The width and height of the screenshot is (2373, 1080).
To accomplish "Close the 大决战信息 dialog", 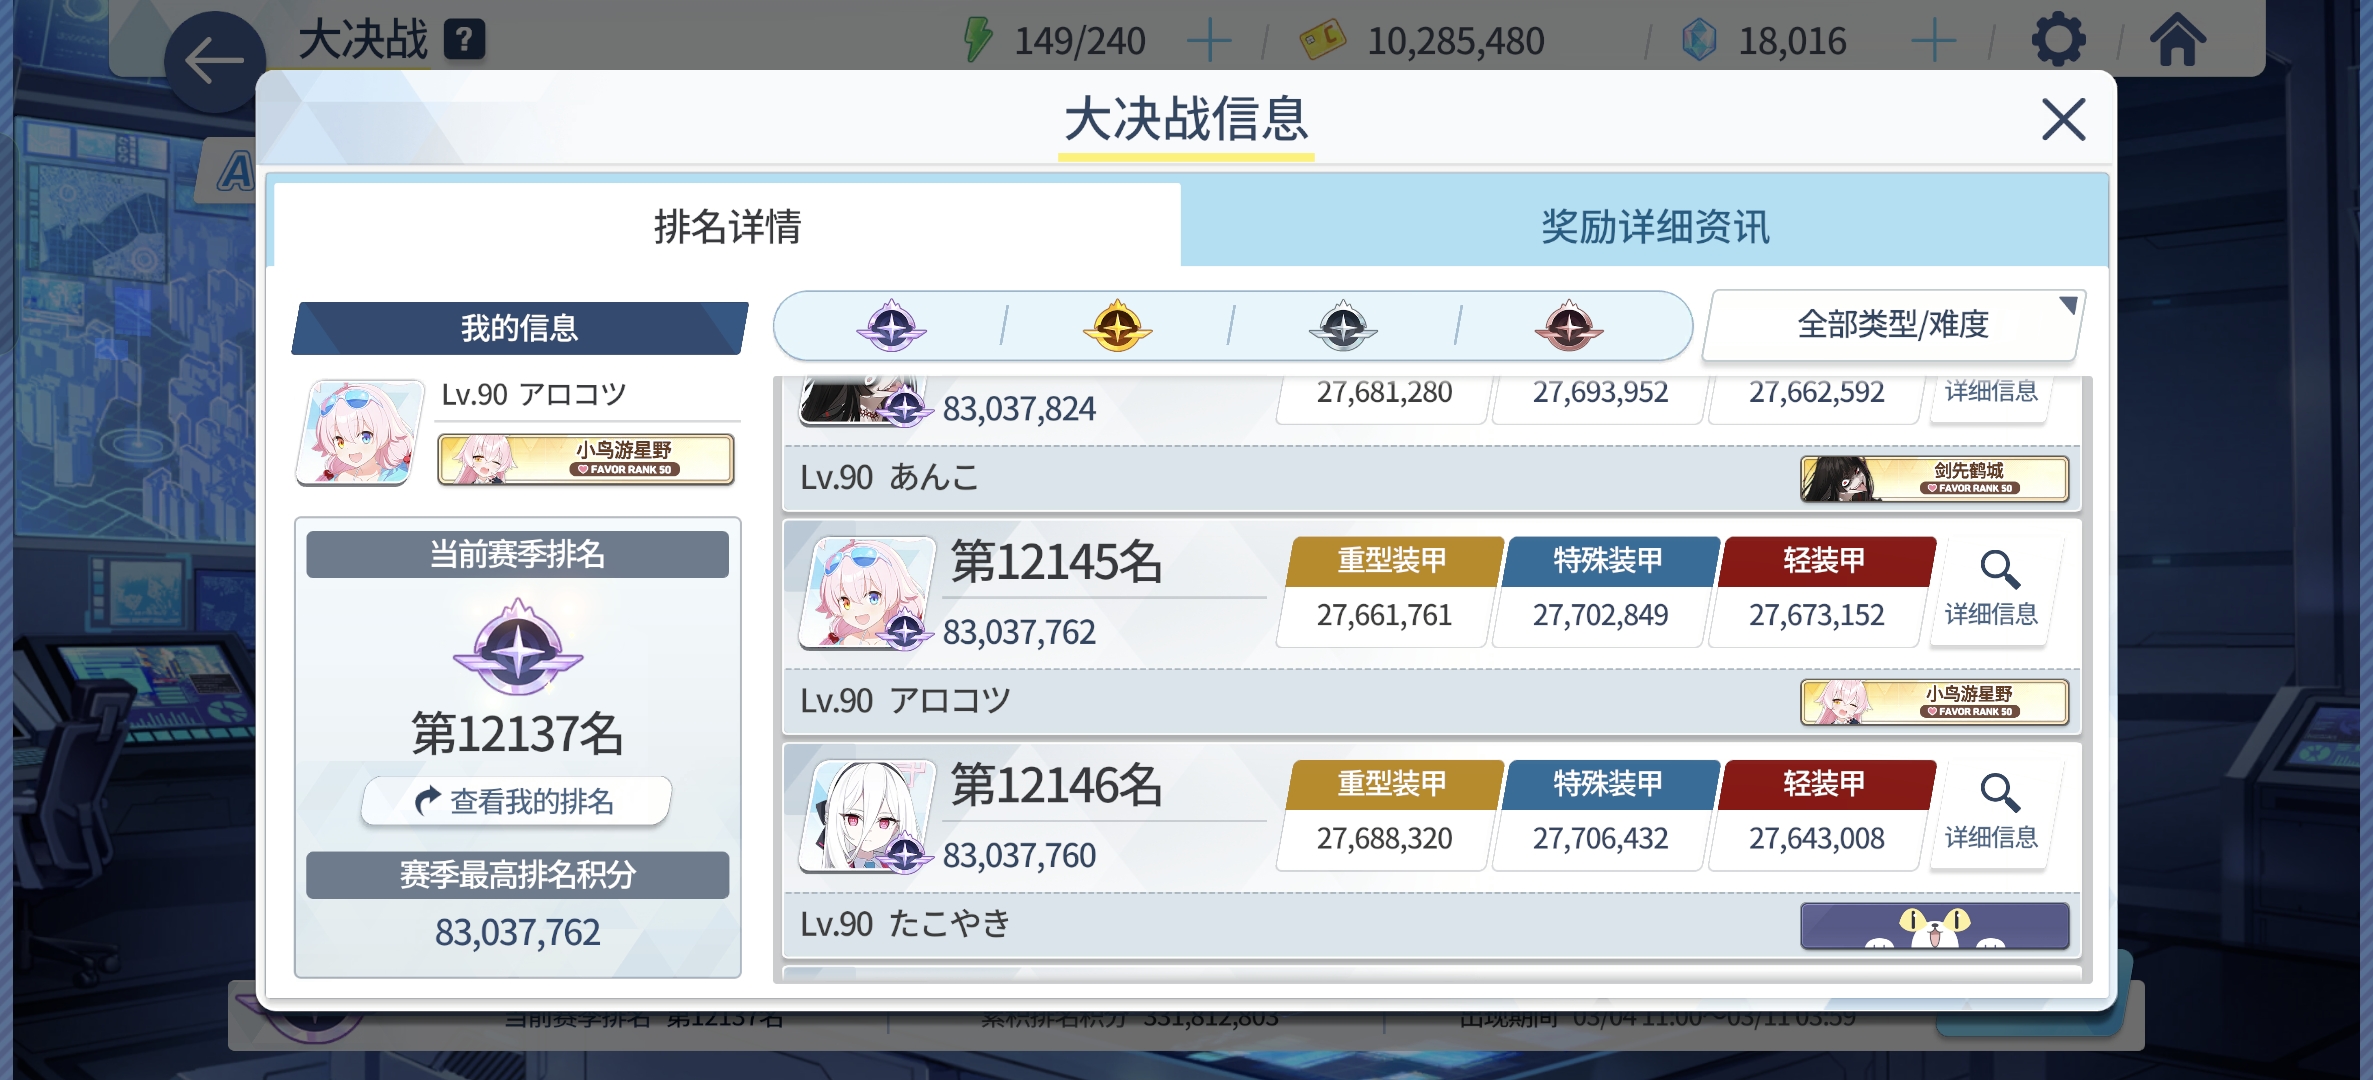I will pyautogui.click(x=2063, y=120).
